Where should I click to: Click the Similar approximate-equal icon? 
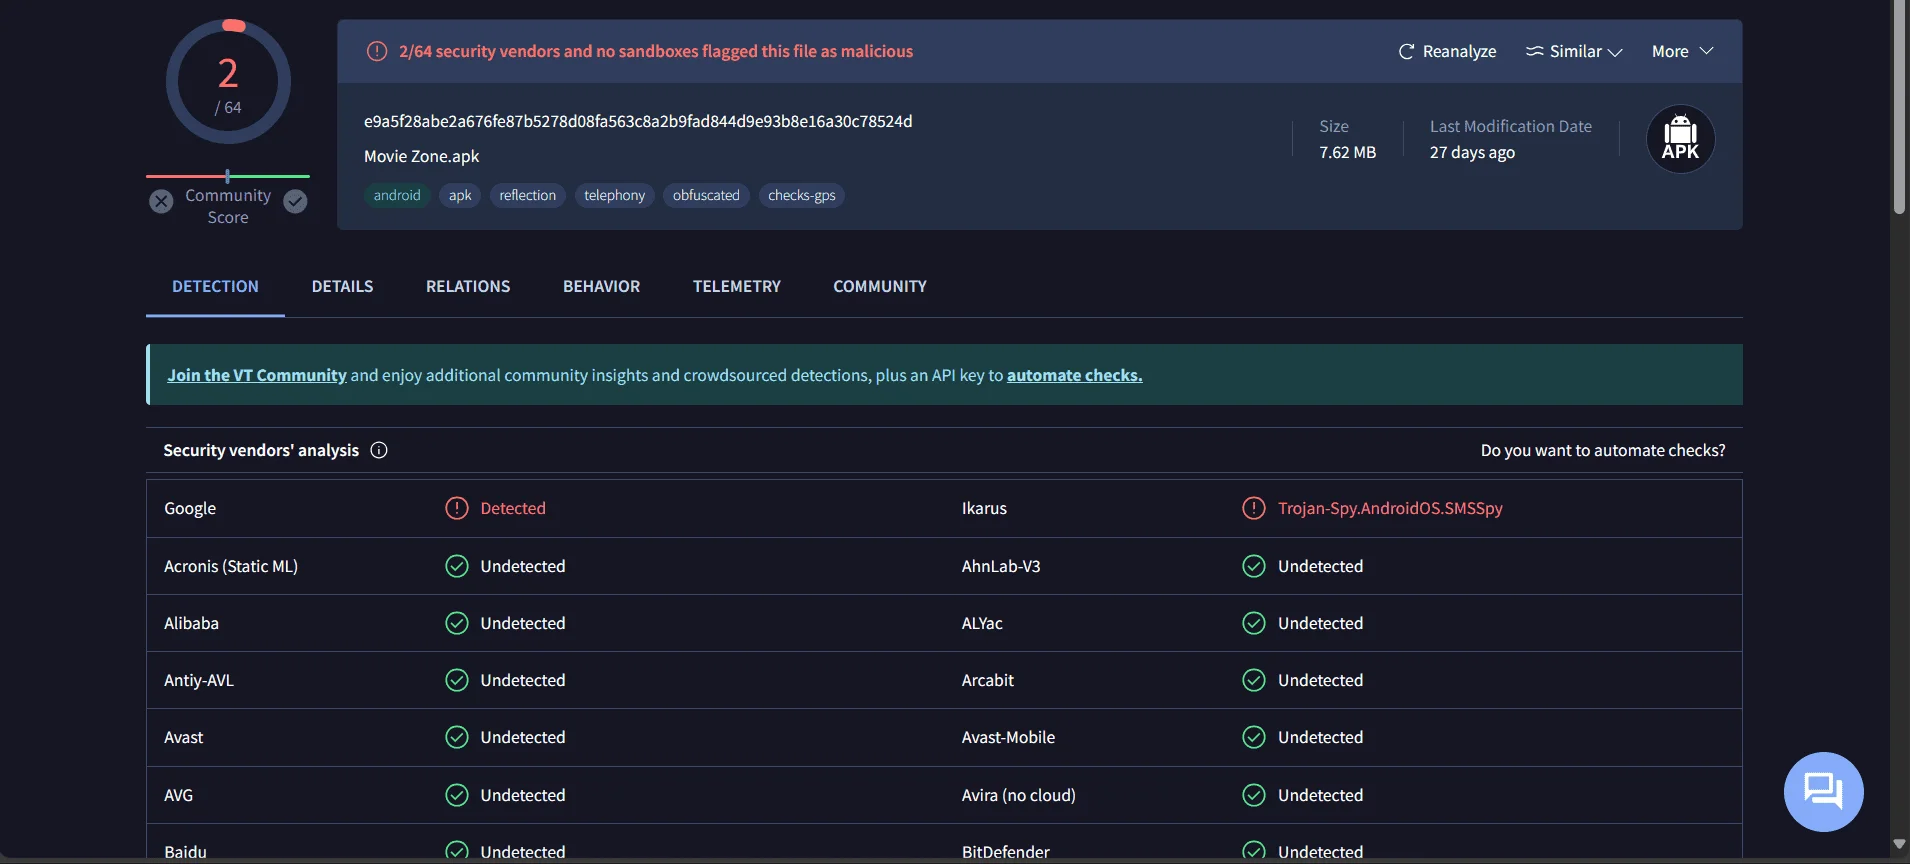pos(1534,51)
